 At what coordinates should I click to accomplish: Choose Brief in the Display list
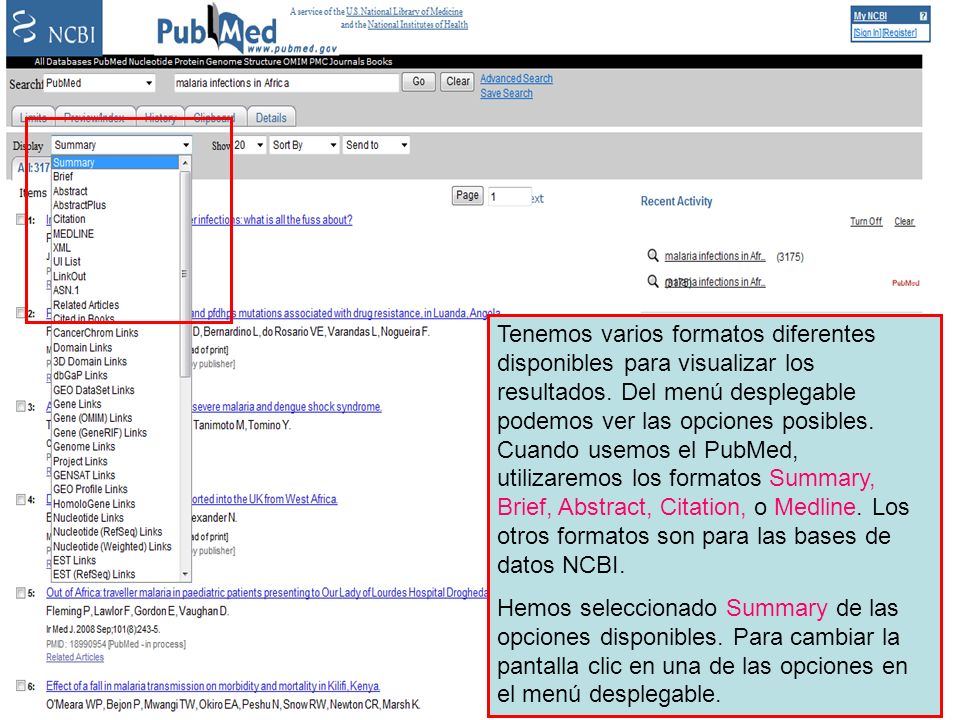pyautogui.click(x=115, y=176)
